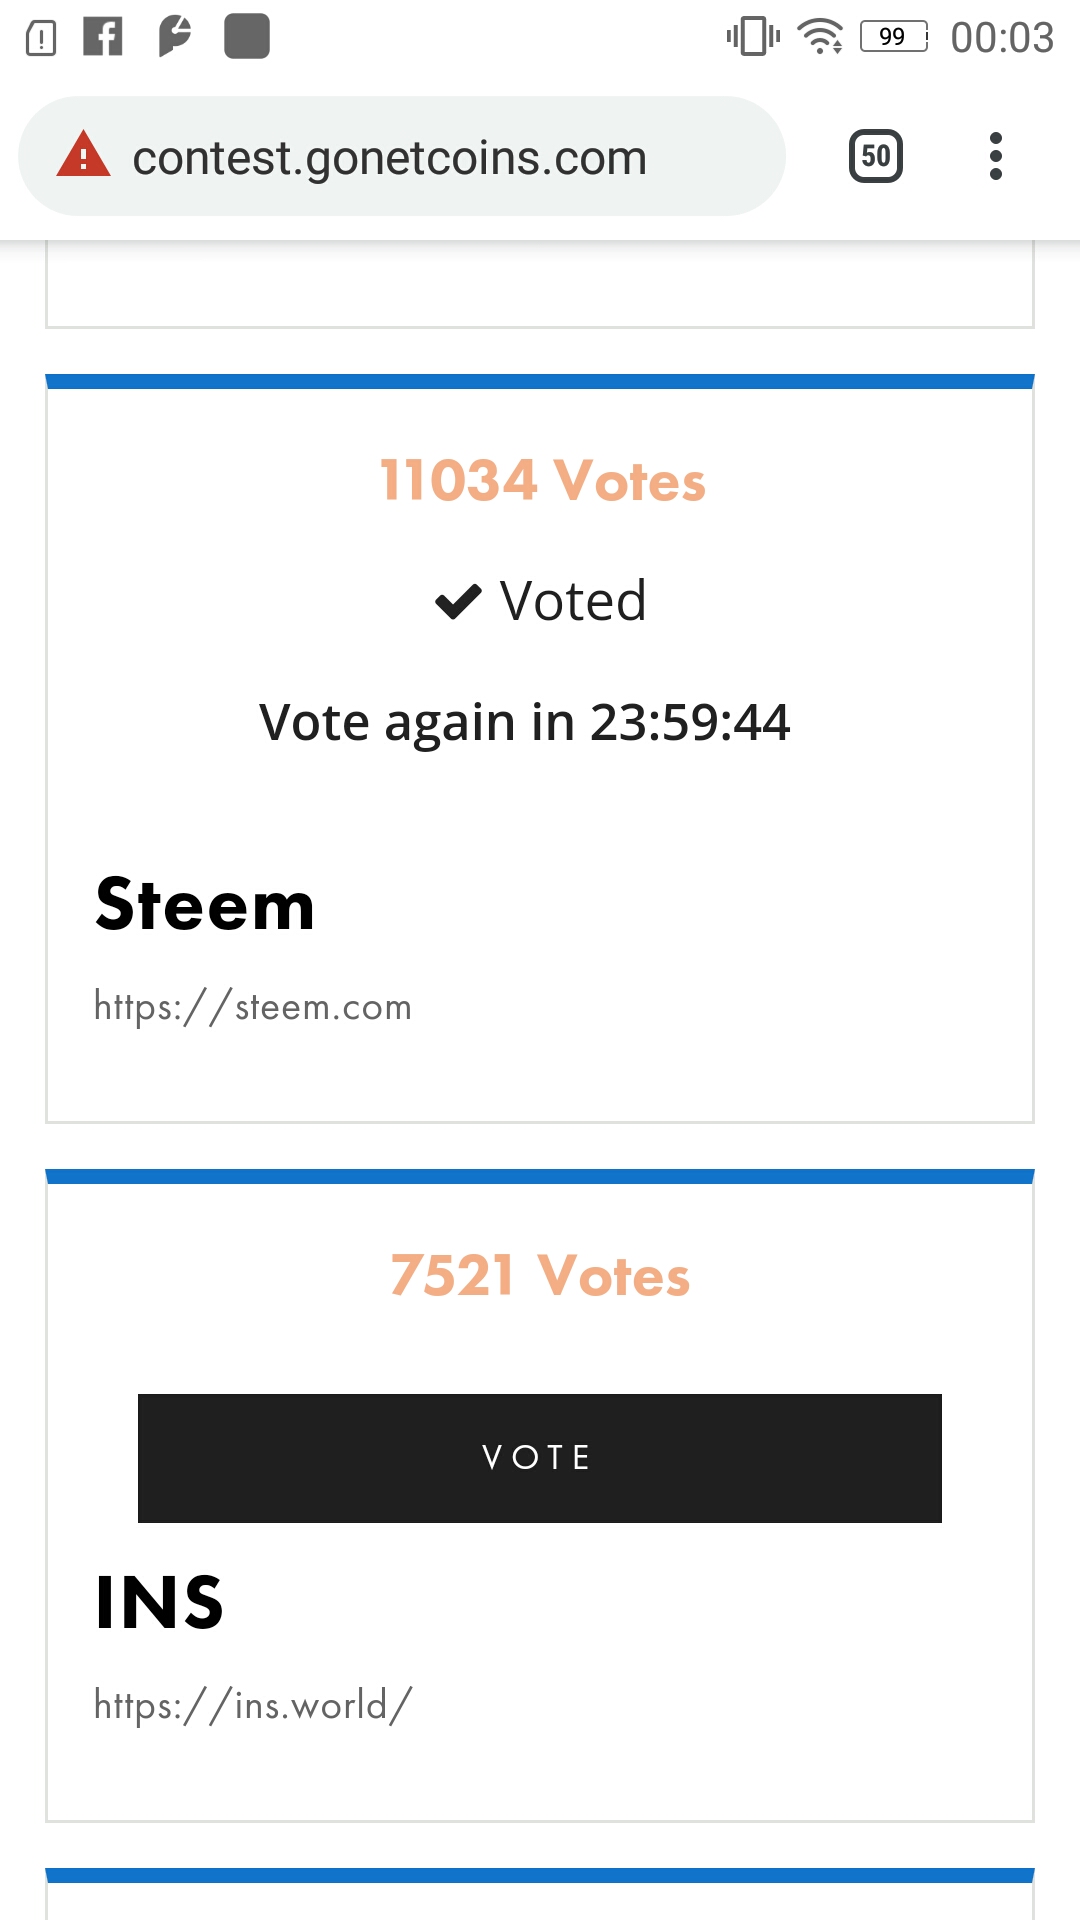This screenshot has width=1080, height=1920.
Task: Tap the INS project heading
Action: [x=160, y=1602]
